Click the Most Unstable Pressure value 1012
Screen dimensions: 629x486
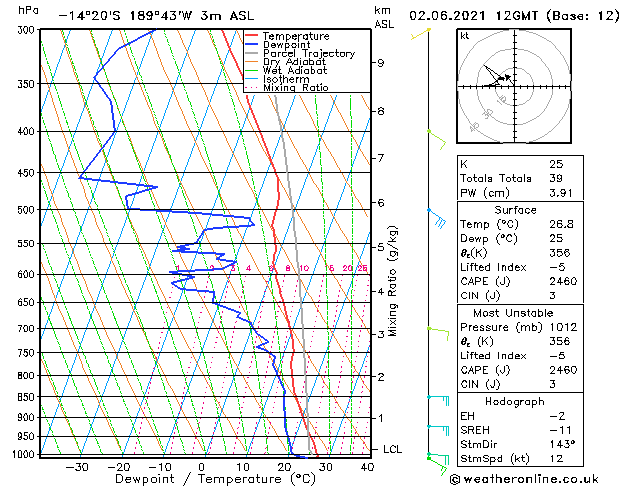pyautogui.click(x=563, y=327)
